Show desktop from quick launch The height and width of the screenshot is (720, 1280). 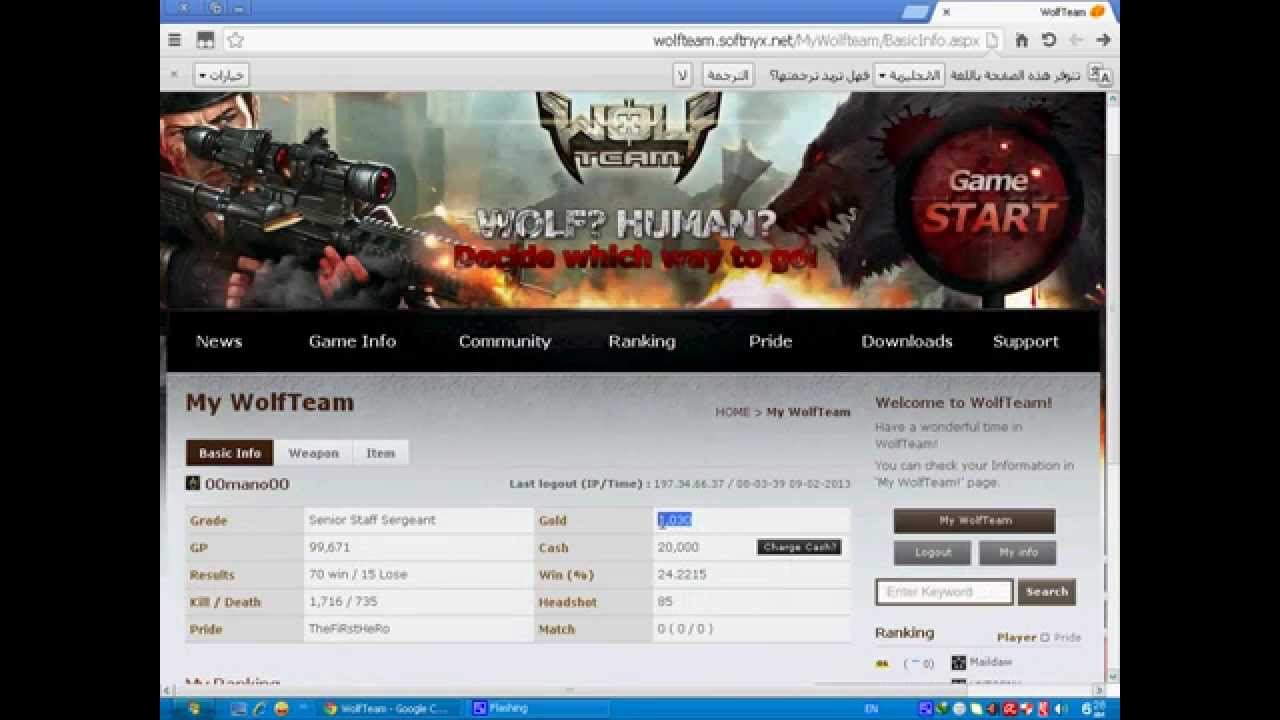point(238,708)
